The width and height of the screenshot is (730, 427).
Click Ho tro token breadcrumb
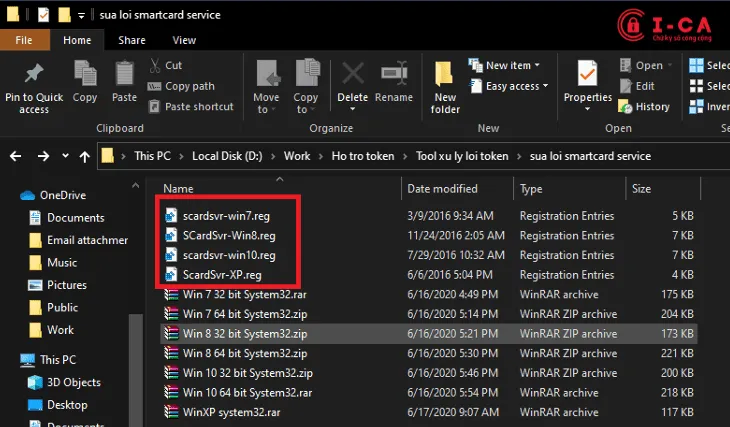pos(363,156)
